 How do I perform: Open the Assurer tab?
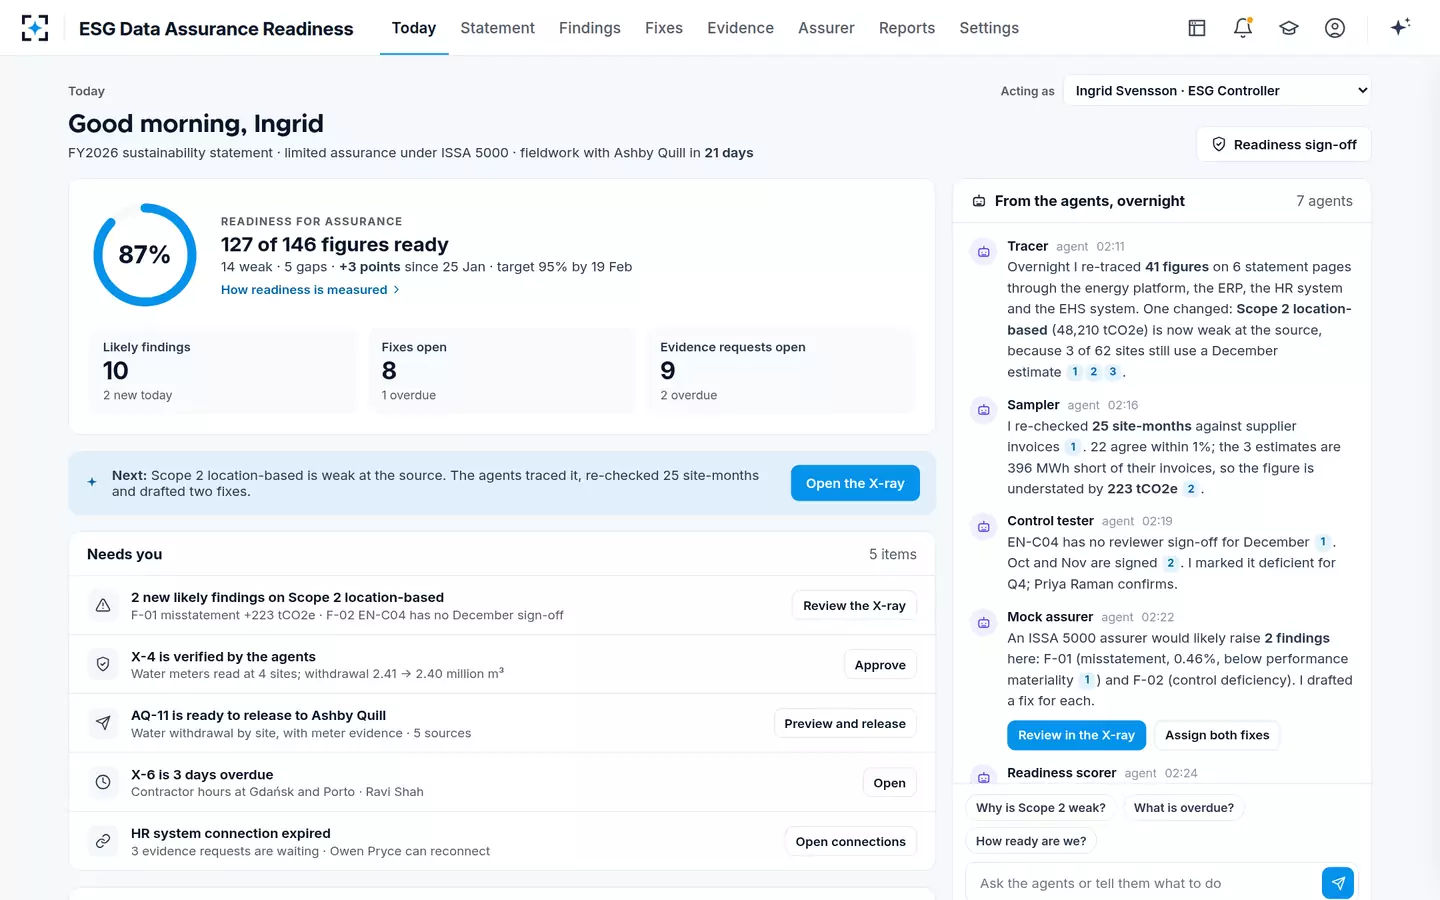point(826,28)
